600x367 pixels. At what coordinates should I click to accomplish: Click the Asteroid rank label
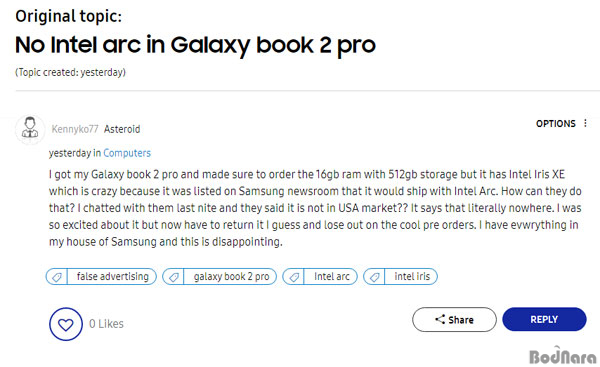tap(122, 129)
